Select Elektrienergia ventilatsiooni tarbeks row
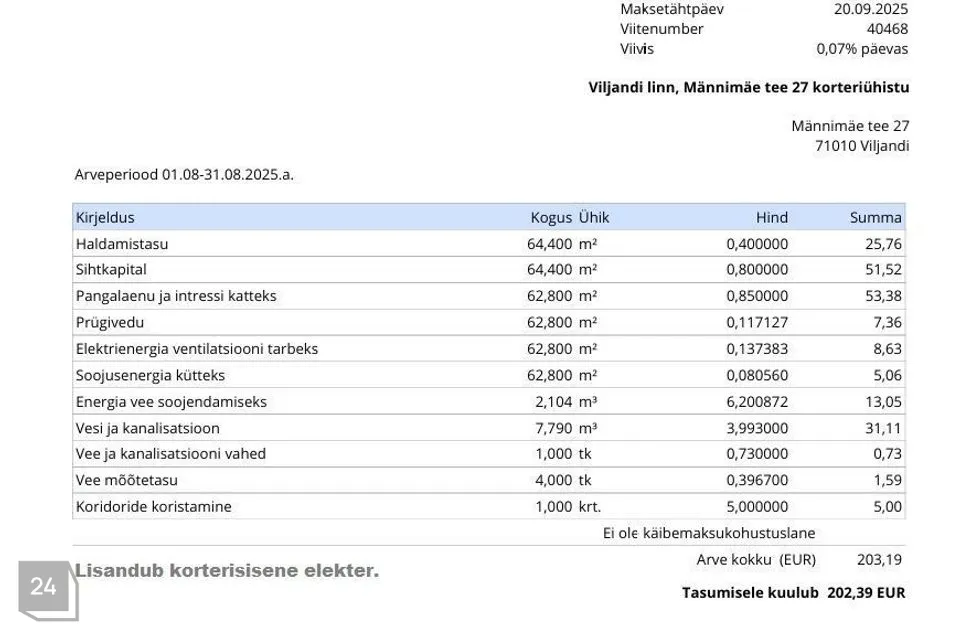 [x=197, y=349]
